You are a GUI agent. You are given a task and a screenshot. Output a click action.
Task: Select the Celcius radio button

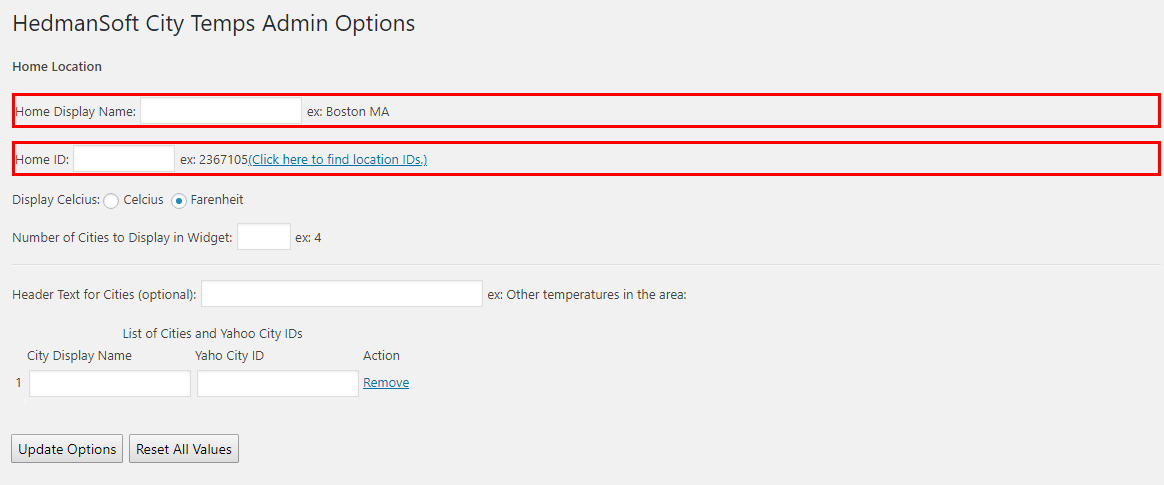point(111,201)
